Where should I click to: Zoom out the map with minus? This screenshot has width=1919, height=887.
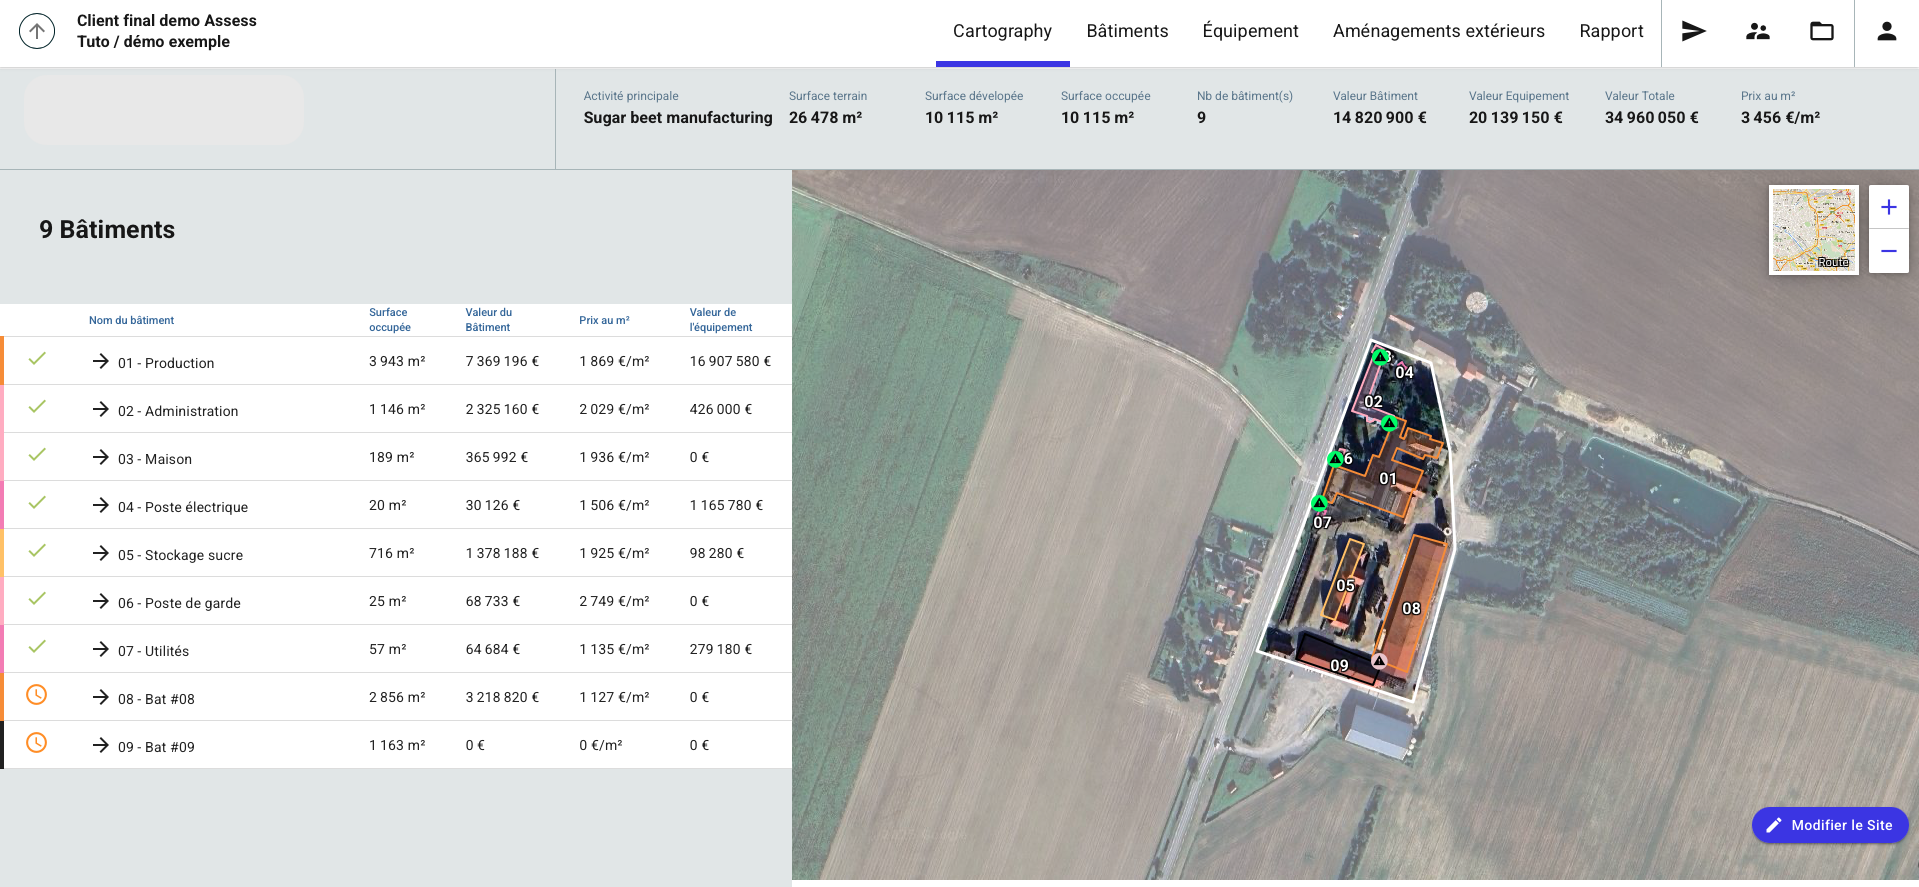click(1888, 251)
